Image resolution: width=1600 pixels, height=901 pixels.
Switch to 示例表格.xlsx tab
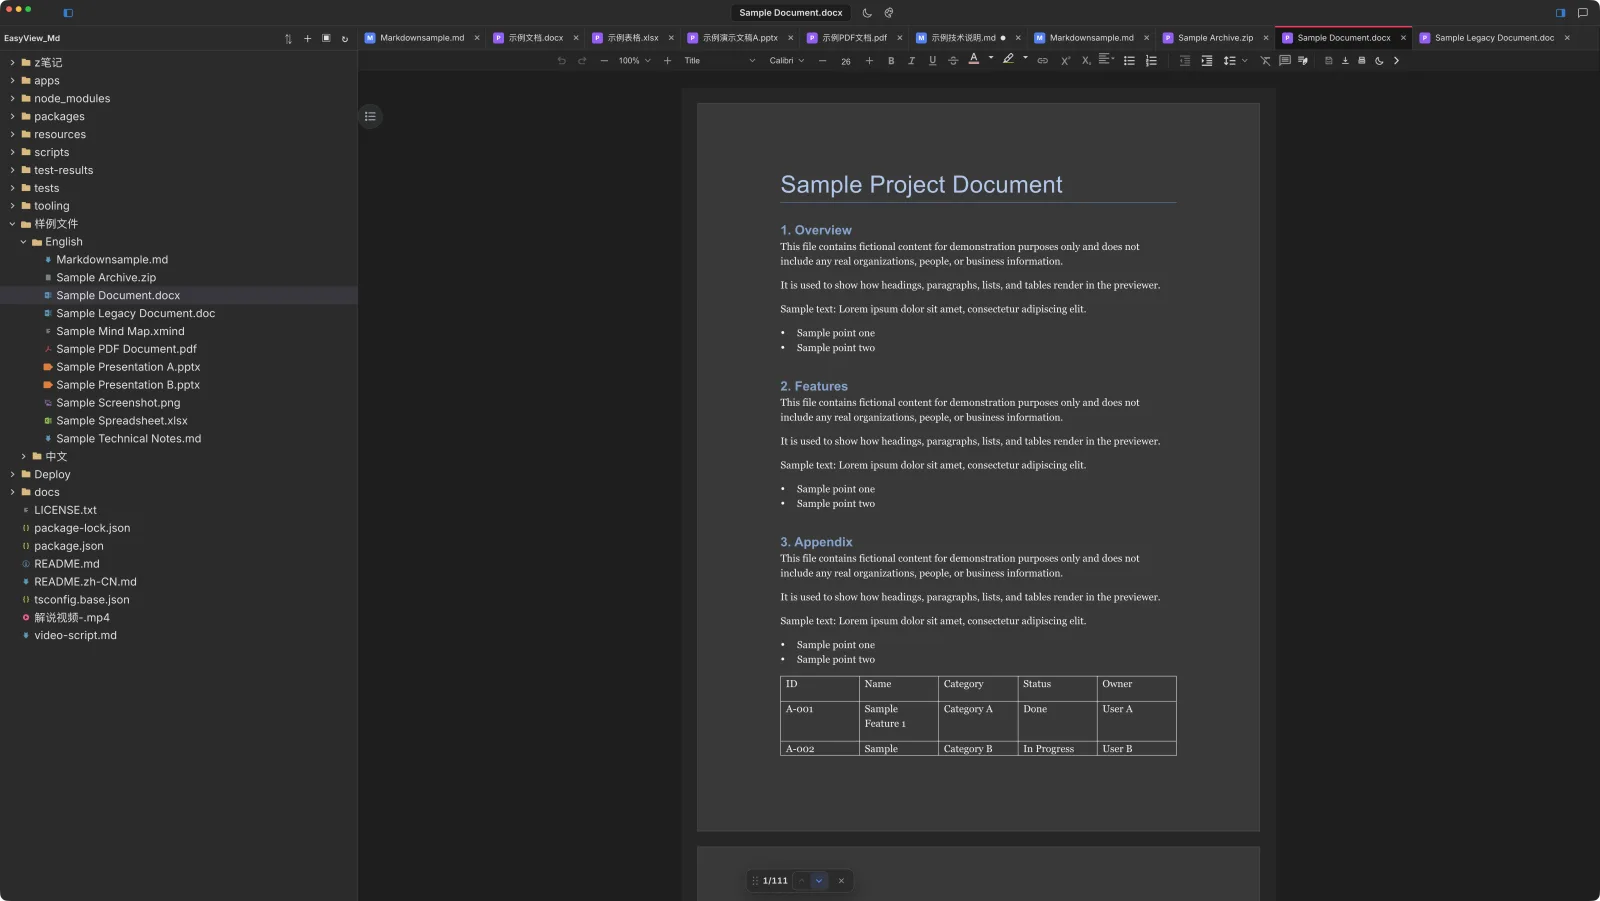633,38
